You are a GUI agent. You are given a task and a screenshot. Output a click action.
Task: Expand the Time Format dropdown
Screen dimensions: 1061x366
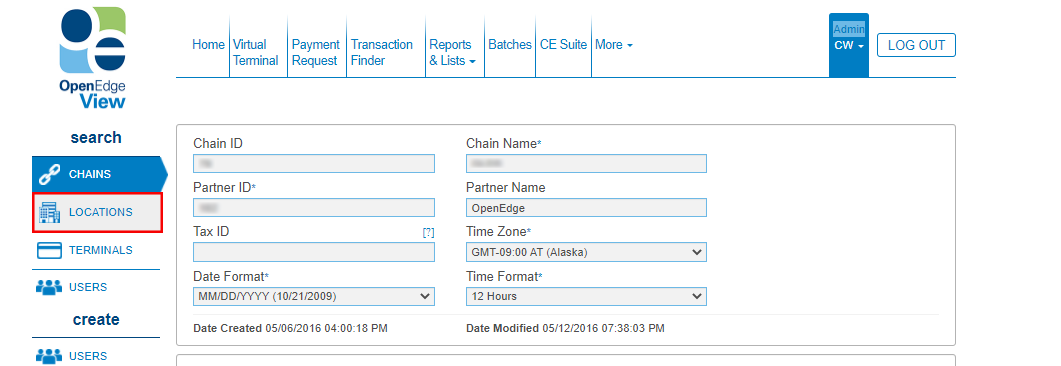(x=586, y=296)
